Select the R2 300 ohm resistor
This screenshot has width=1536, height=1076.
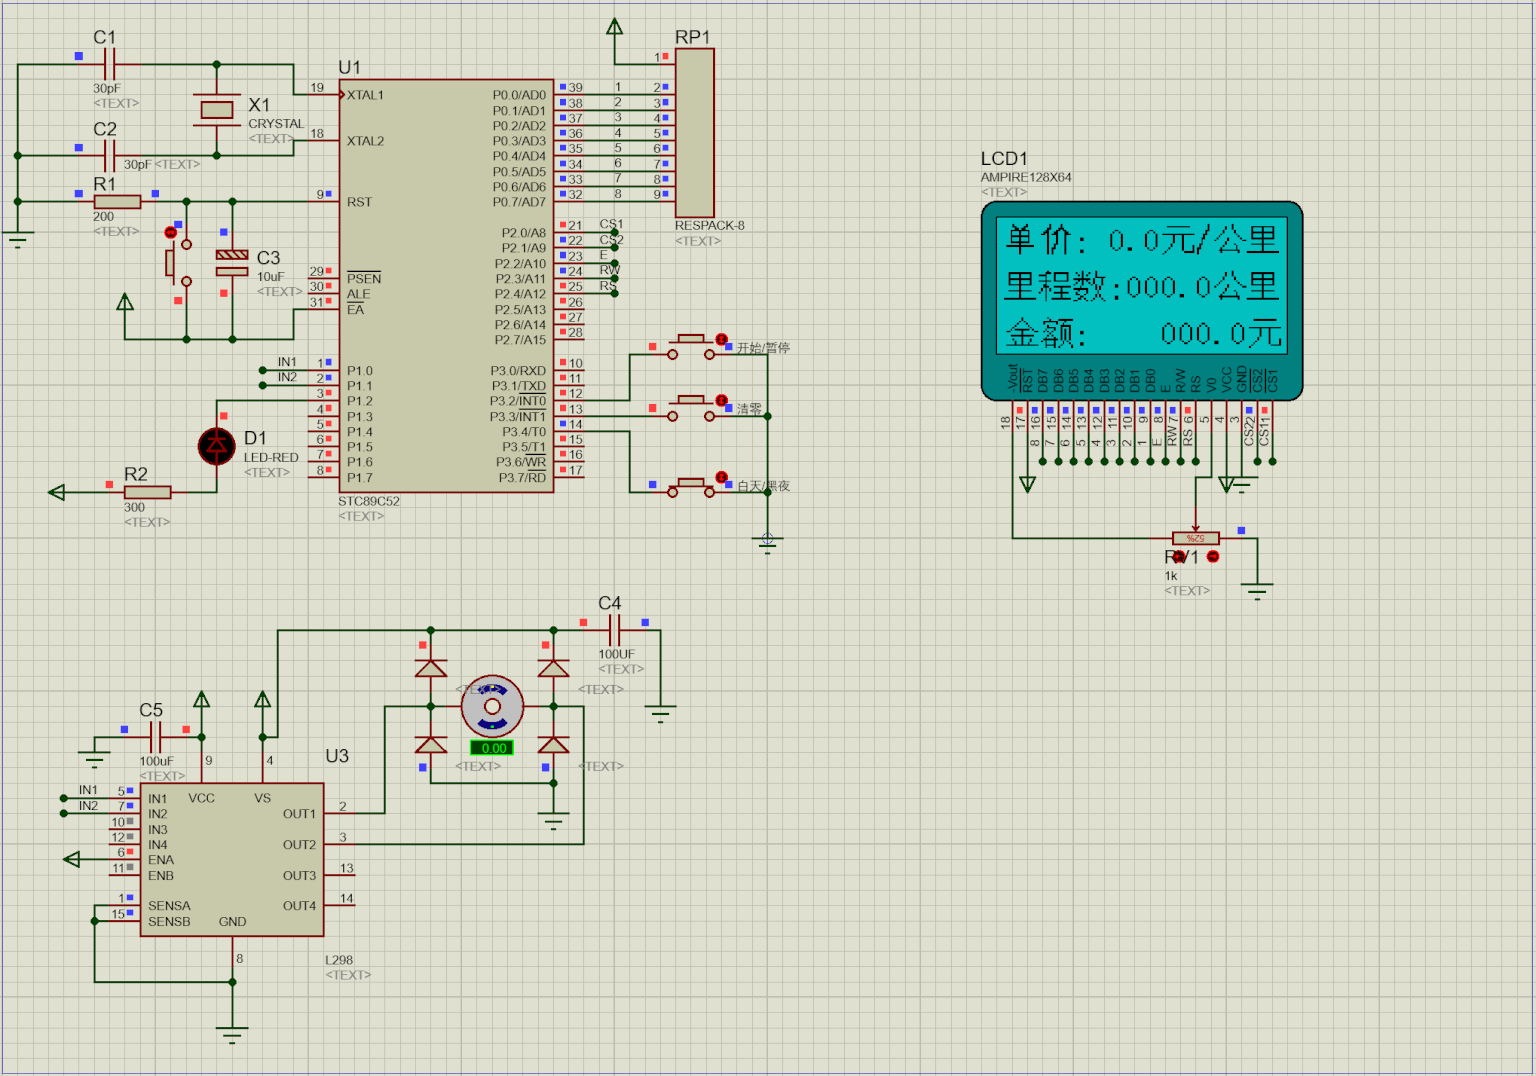[x=147, y=492]
